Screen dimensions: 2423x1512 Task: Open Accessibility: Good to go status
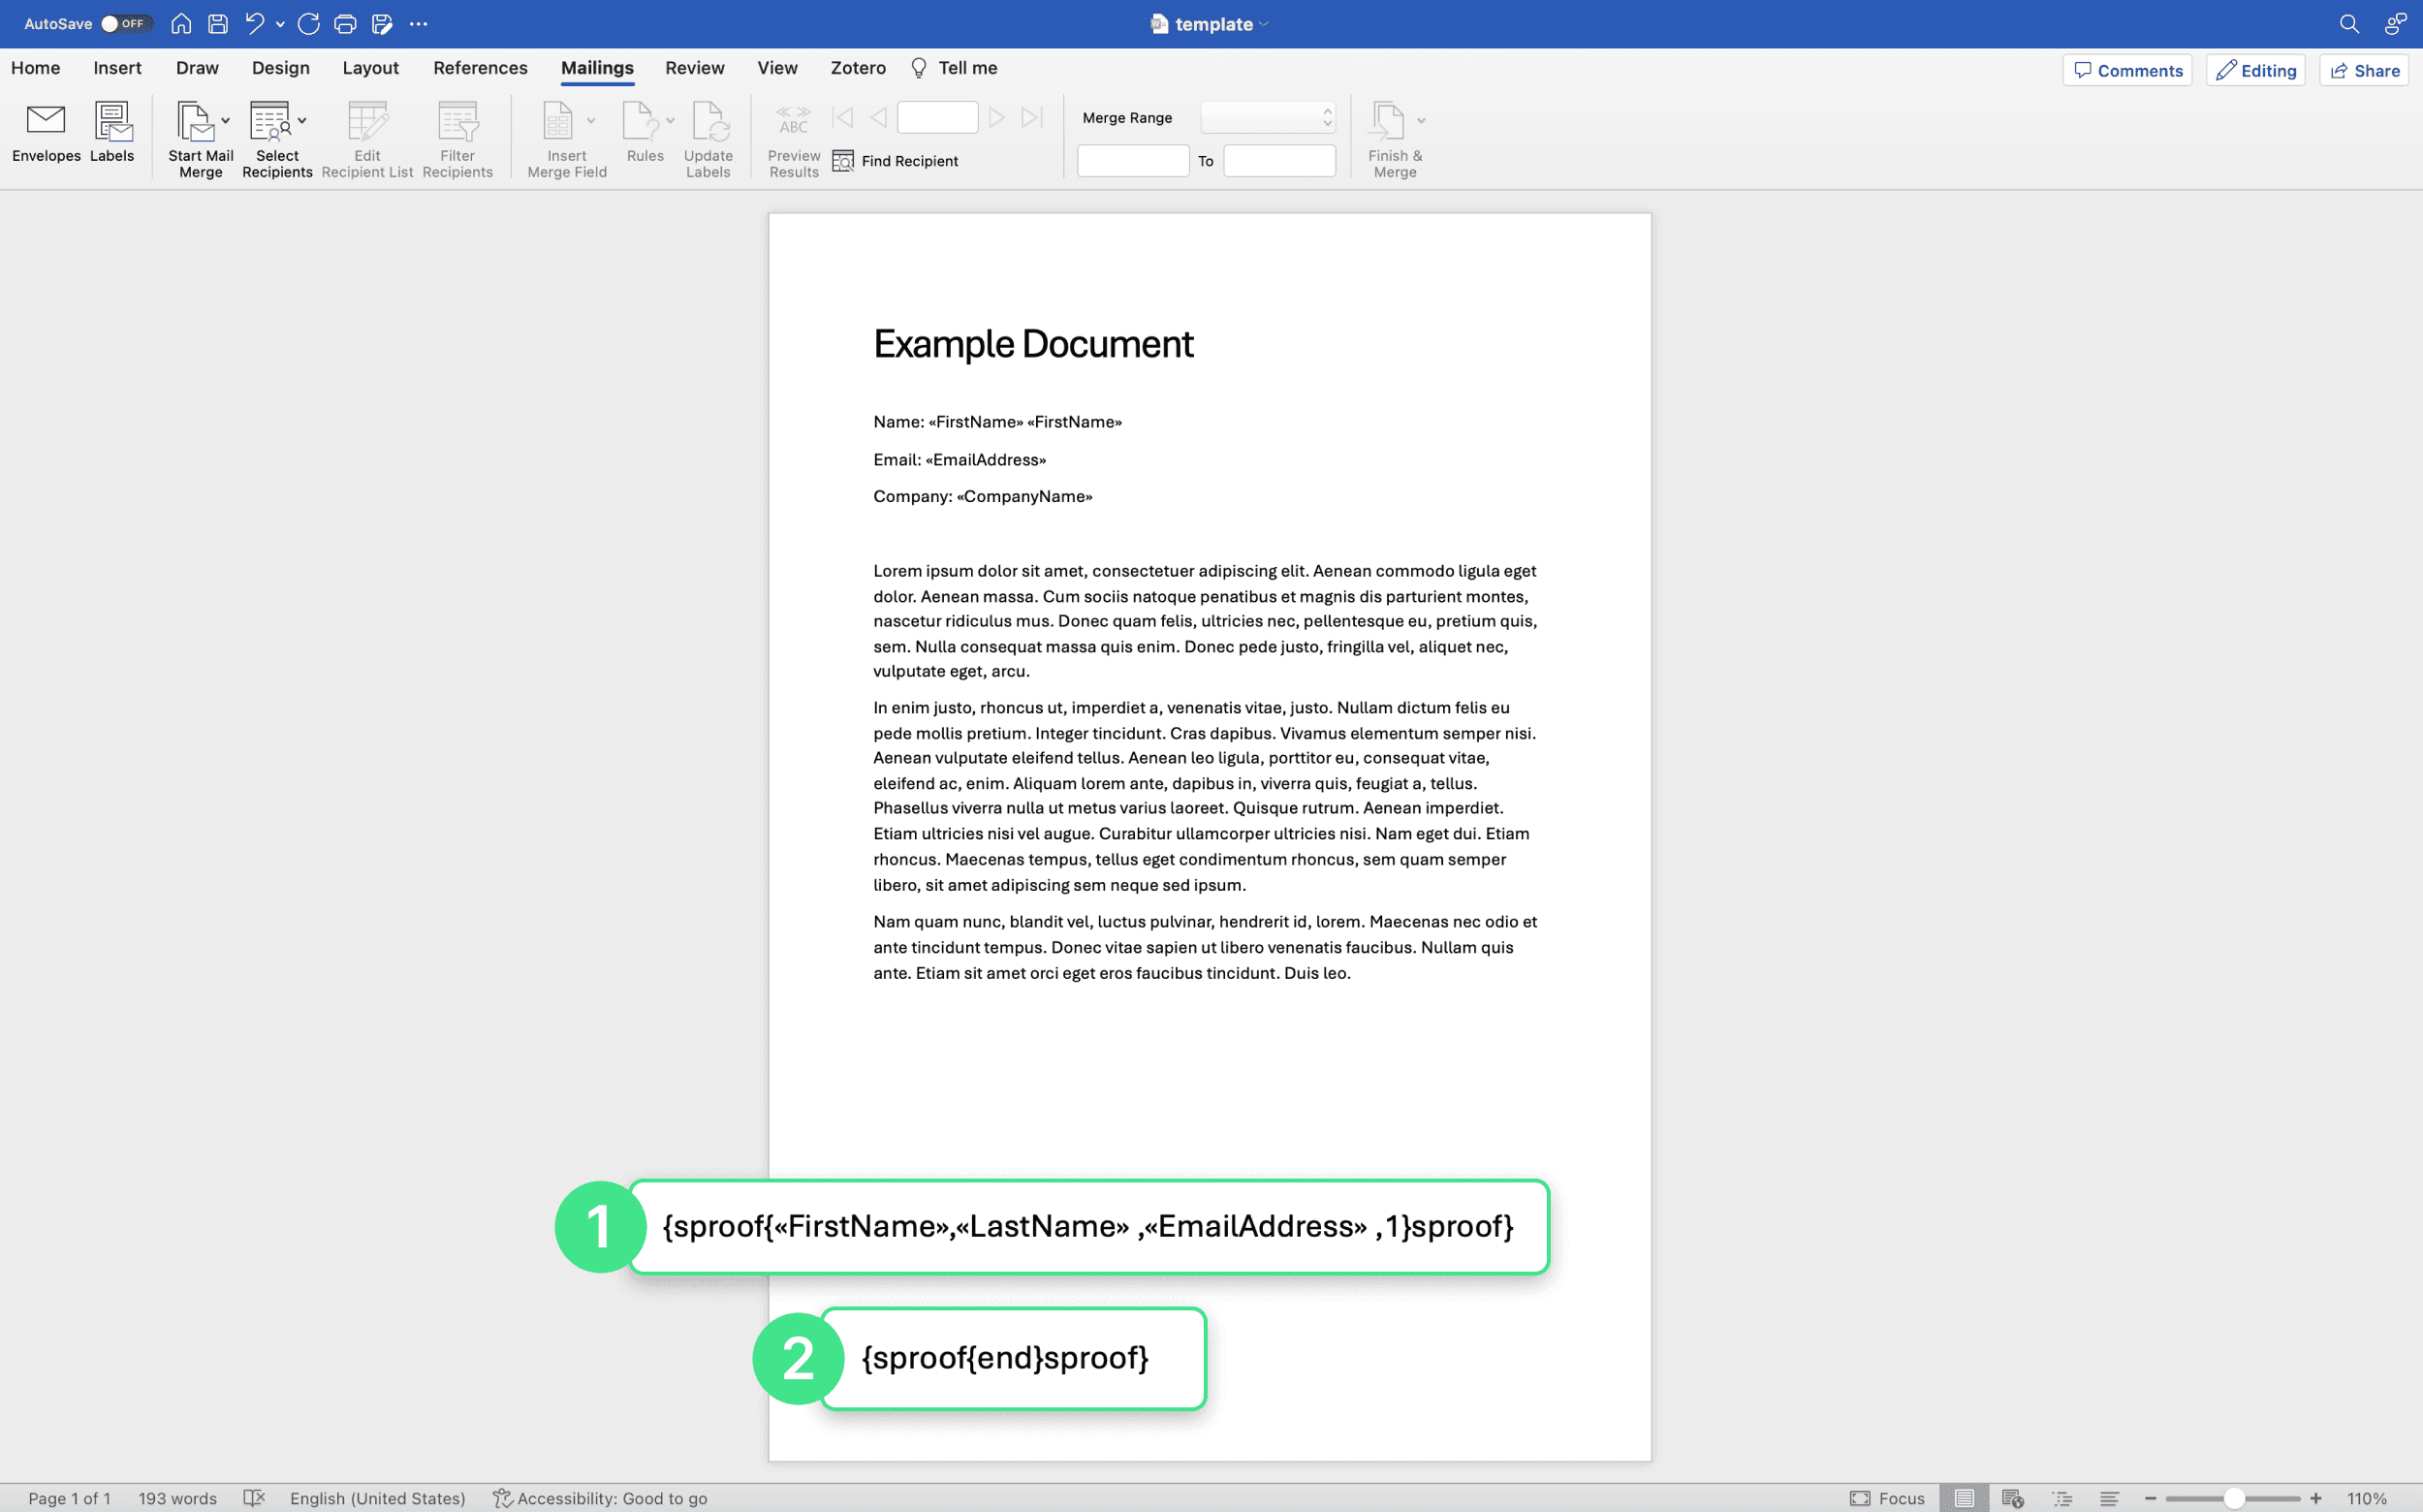click(x=600, y=1498)
